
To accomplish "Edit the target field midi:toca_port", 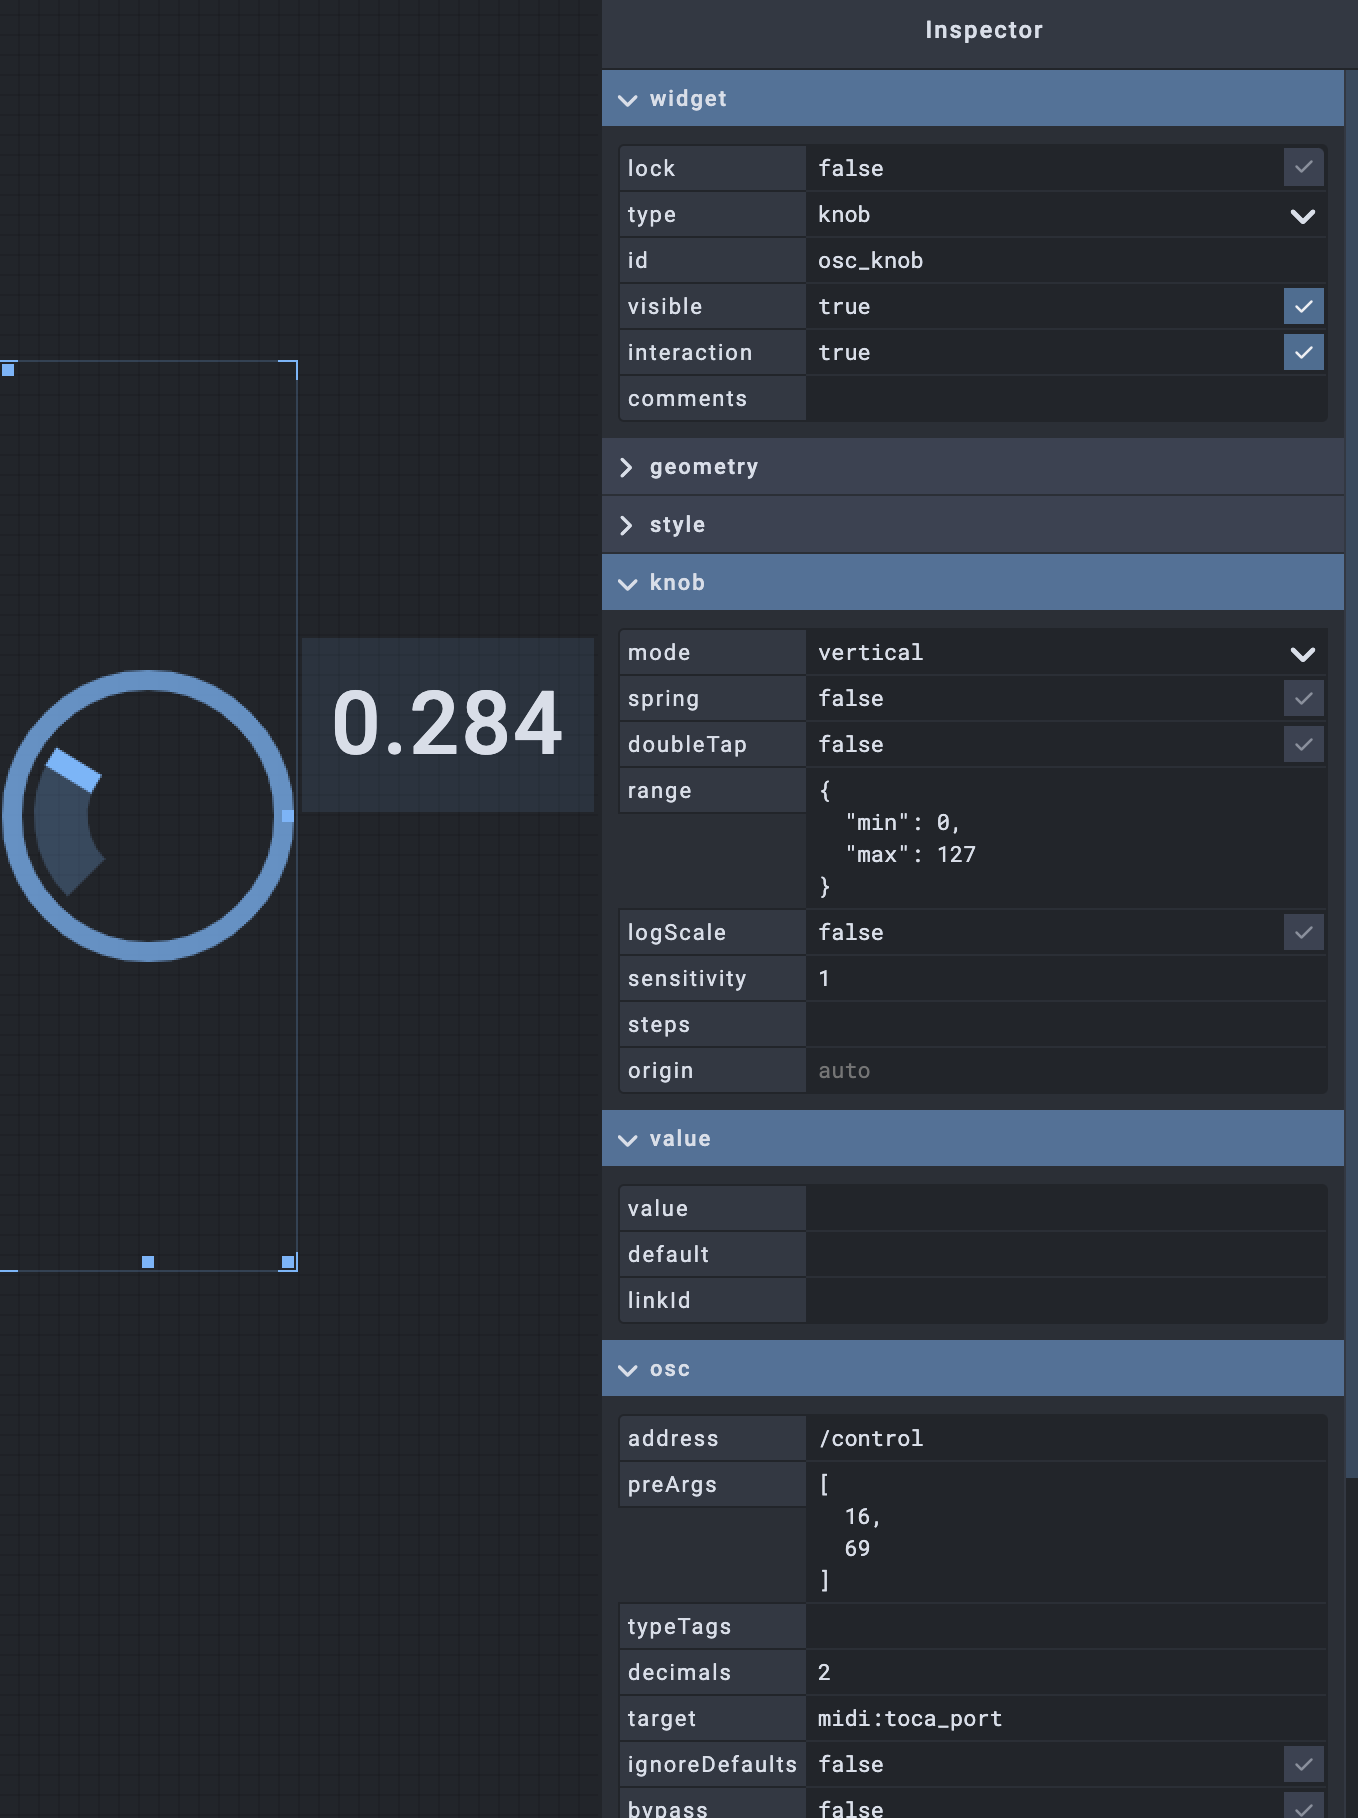I will point(1066,1718).
